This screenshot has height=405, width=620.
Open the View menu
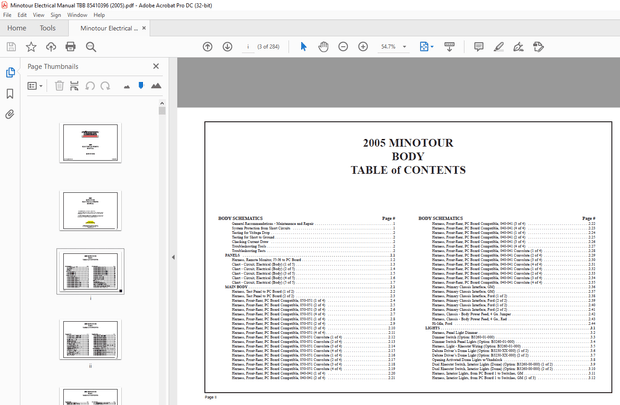tap(38, 15)
